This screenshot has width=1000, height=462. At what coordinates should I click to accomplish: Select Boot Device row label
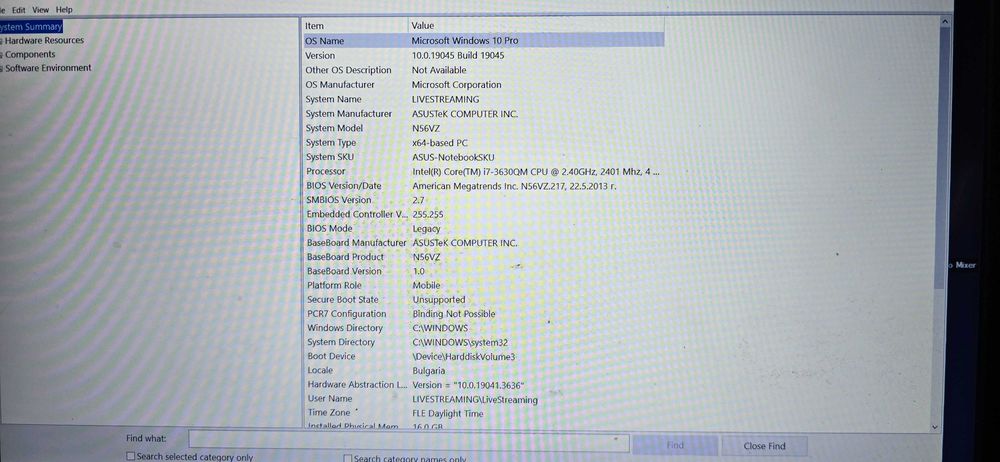332,356
